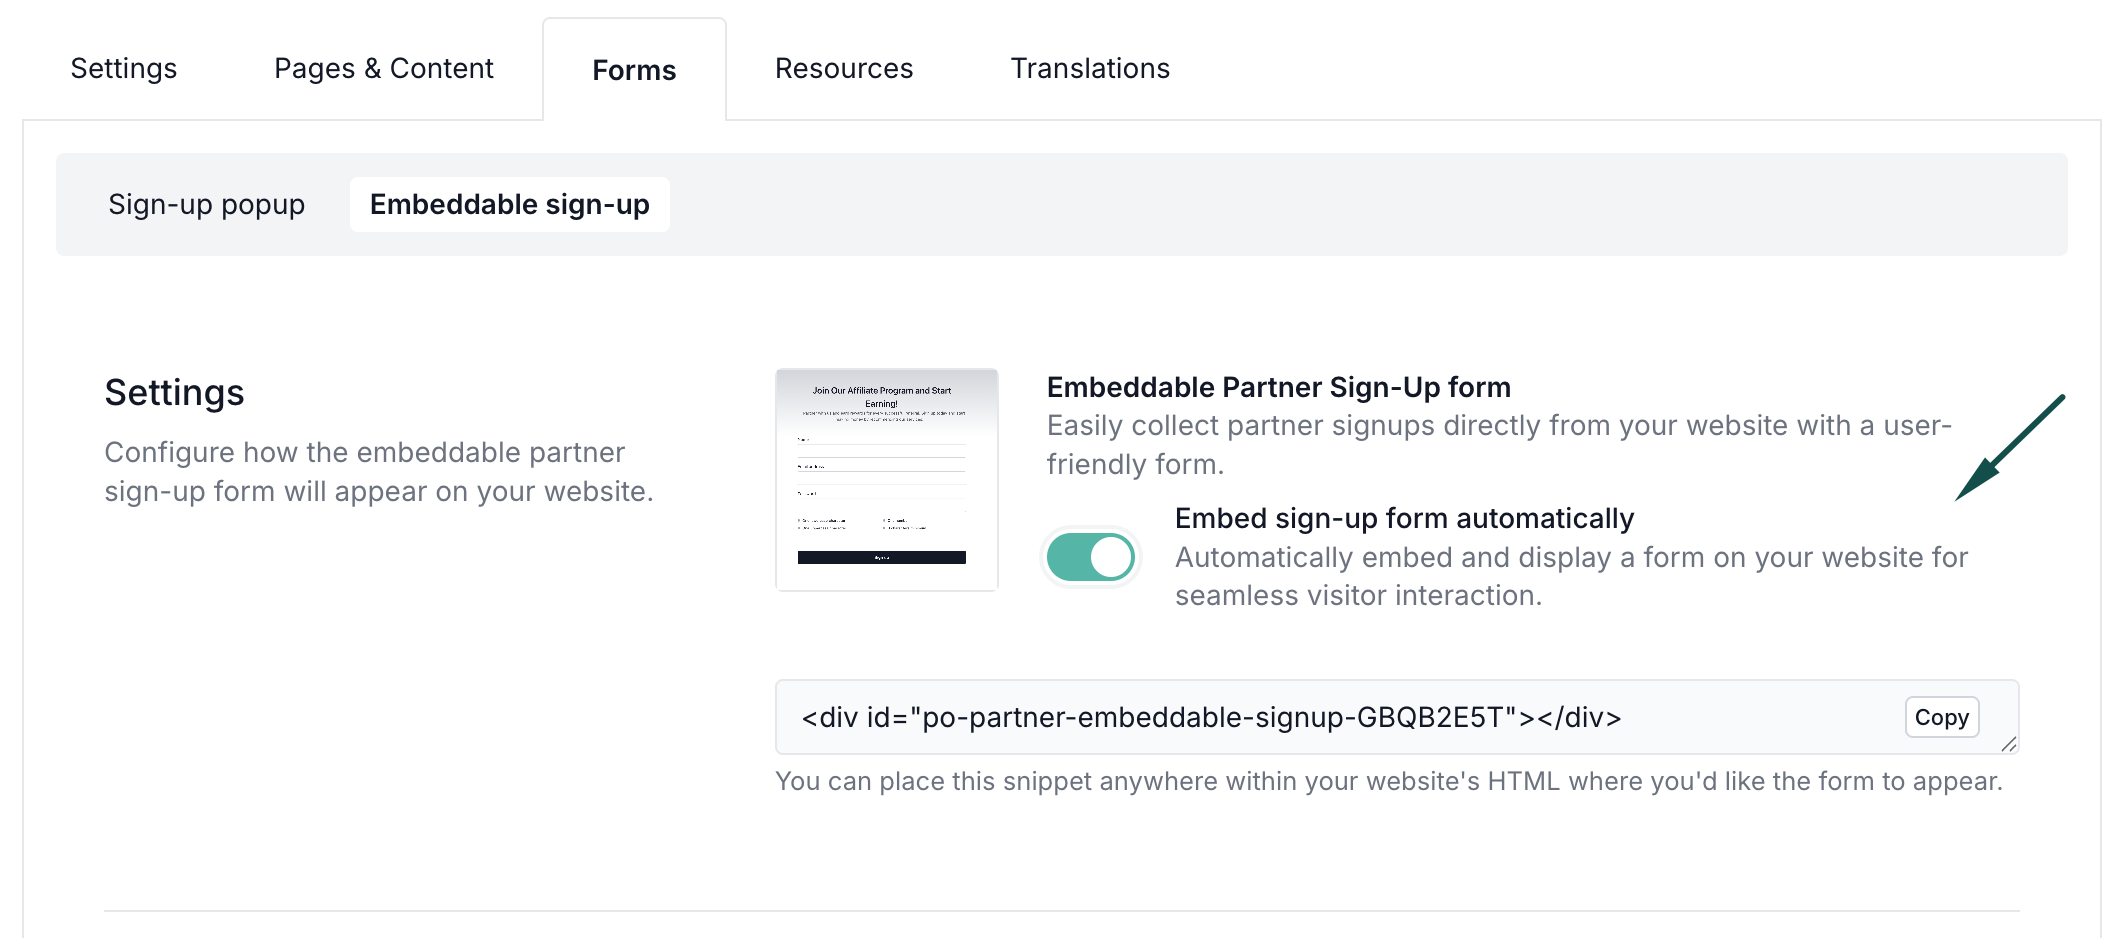Screen dimensions: 2108x938
Task: Click the Copy button for the snippet
Action: pyautogui.click(x=1941, y=717)
